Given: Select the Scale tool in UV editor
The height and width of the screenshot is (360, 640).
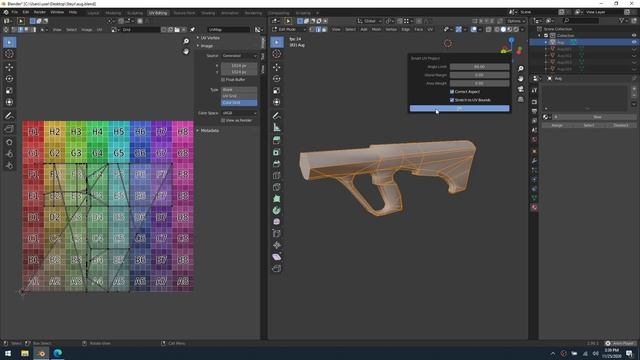Looking at the screenshot, I should (x=9, y=91).
